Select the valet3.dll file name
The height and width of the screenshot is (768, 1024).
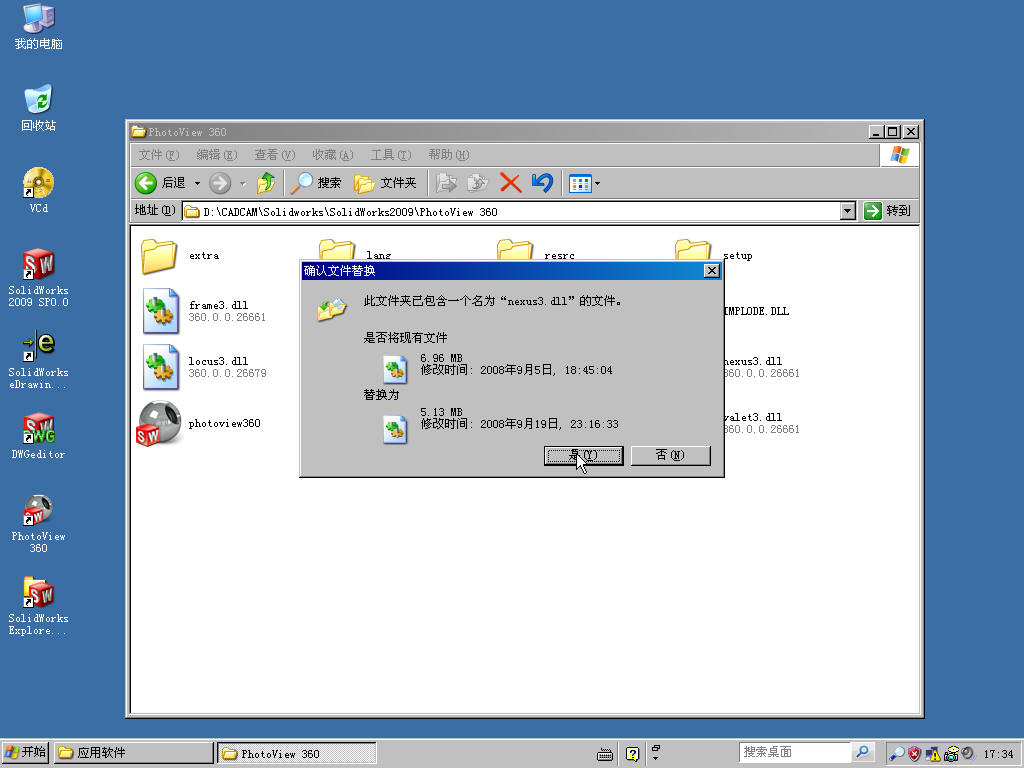[x=753, y=417]
